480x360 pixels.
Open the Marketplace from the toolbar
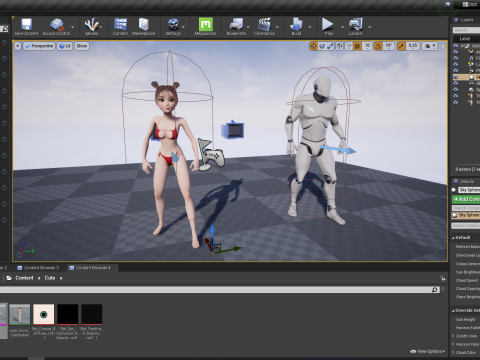point(143,27)
